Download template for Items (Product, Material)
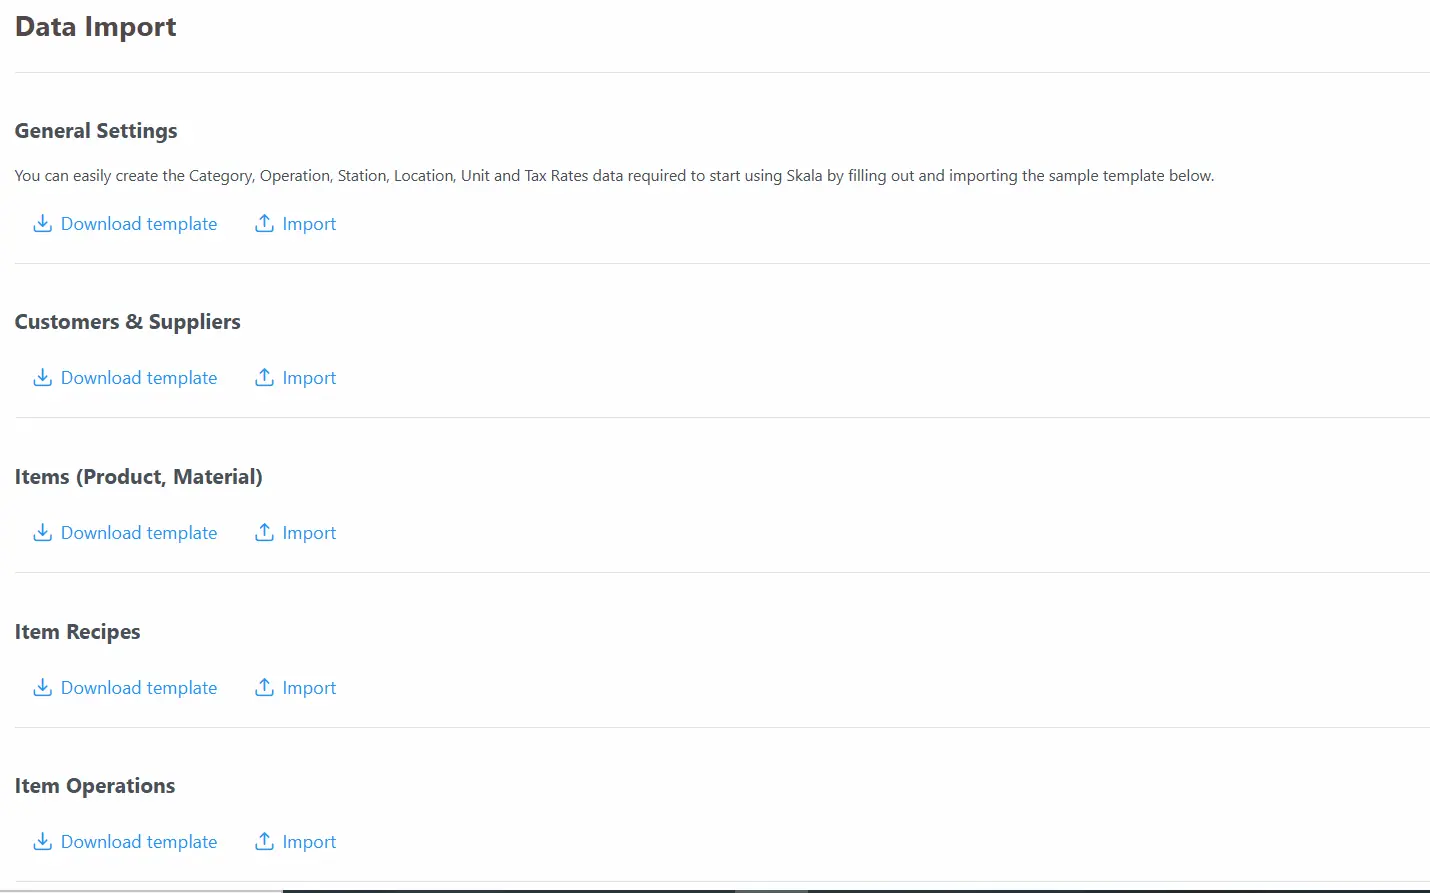Image resolution: width=1430 pixels, height=893 pixels. pos(125,533)
